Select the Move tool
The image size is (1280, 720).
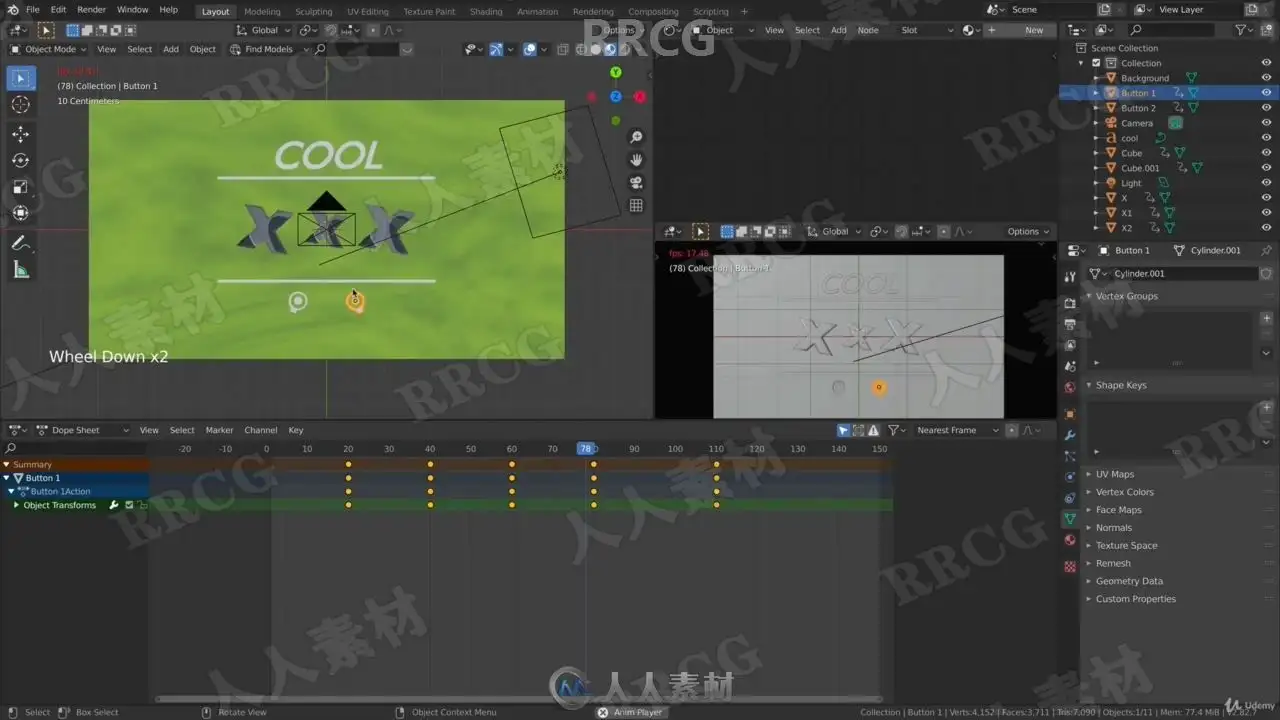(21, 134)
